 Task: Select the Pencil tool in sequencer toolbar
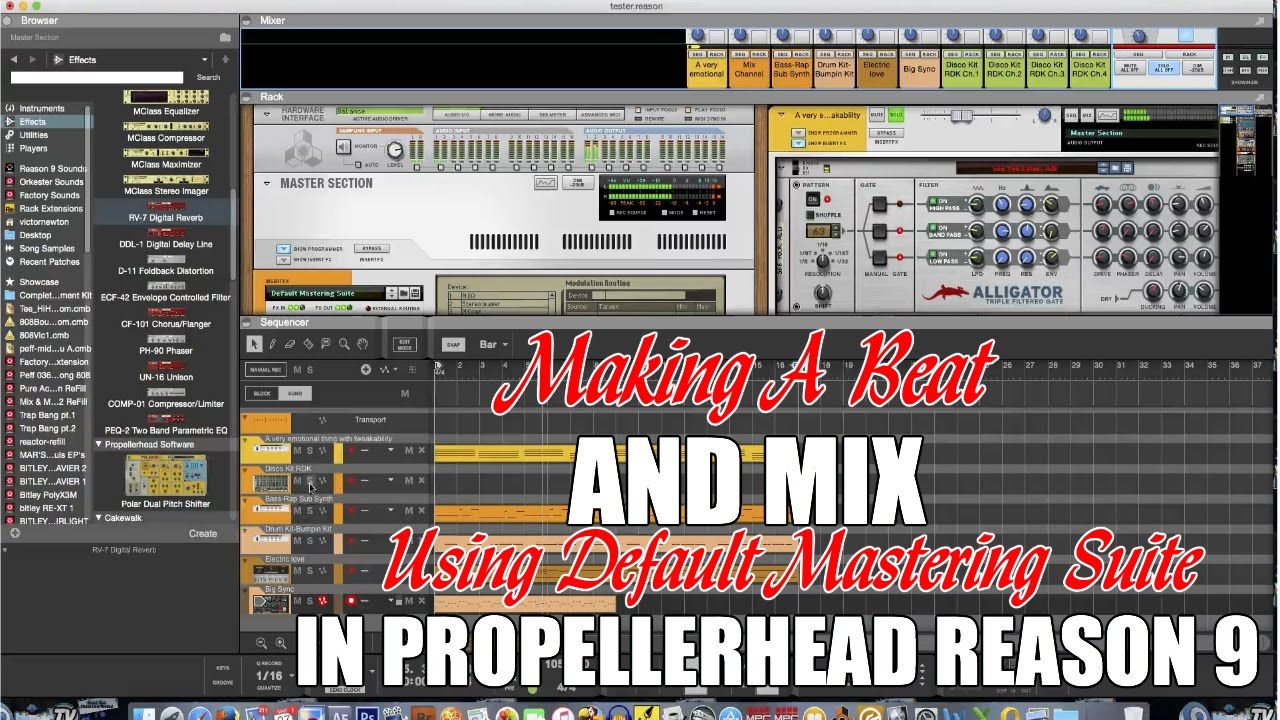[272, 344]
